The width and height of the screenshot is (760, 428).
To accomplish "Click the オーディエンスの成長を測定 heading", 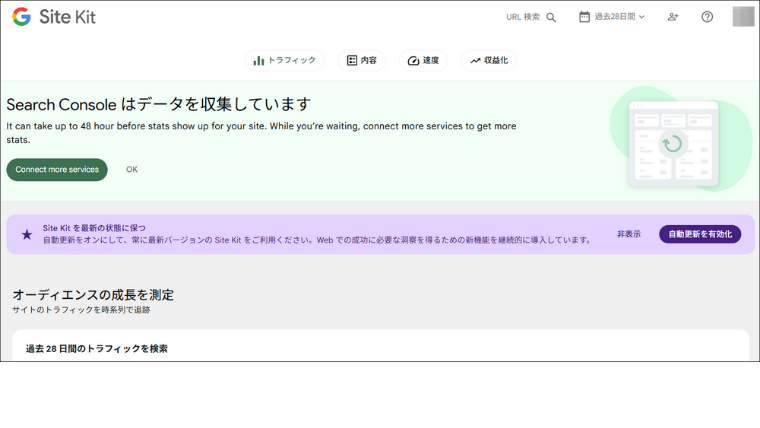I will pyautogui.click(x=93, y=295).
